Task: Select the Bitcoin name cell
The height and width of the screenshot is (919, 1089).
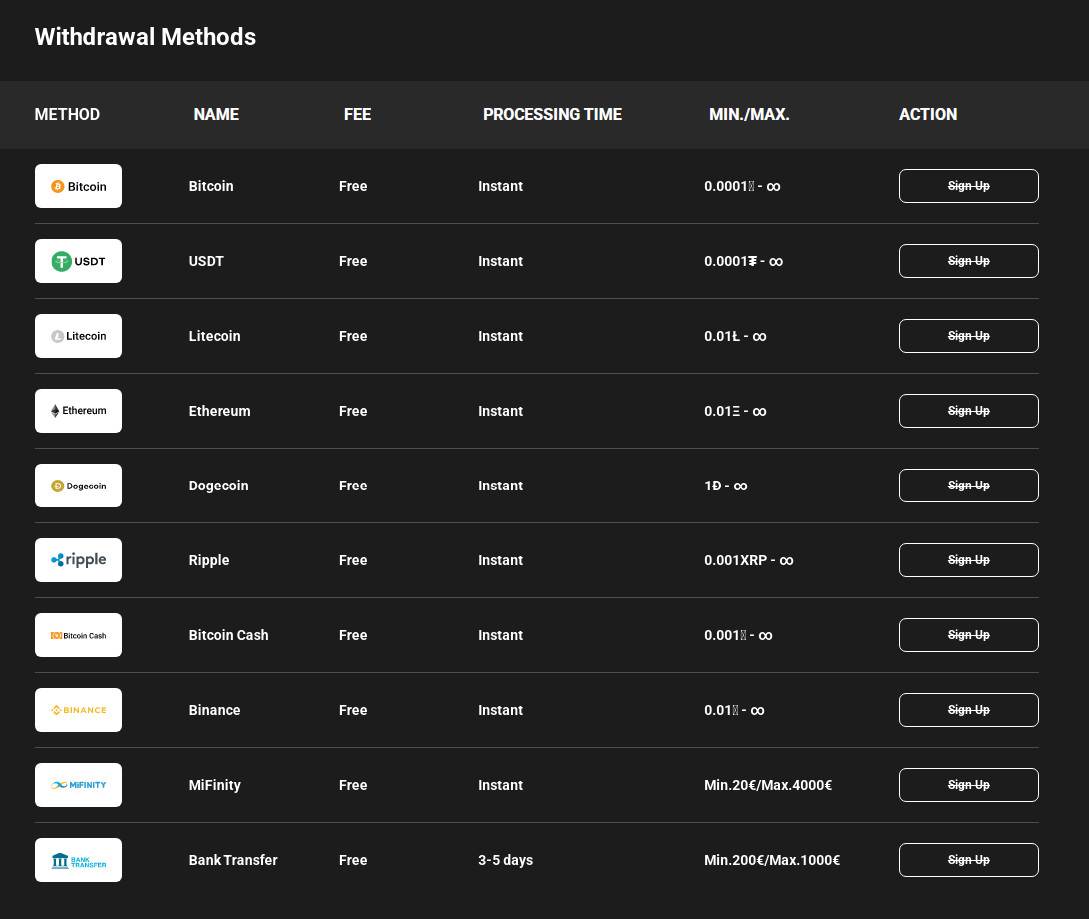Action: pos(211,186)
